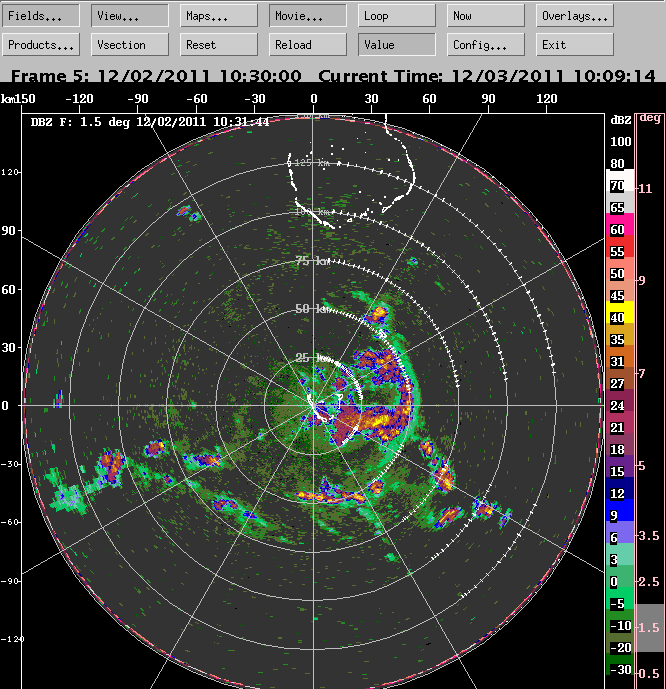Click the 60 dBZ magenta color swatch
This screenshot has height=689, width=666.
(620, 224)
